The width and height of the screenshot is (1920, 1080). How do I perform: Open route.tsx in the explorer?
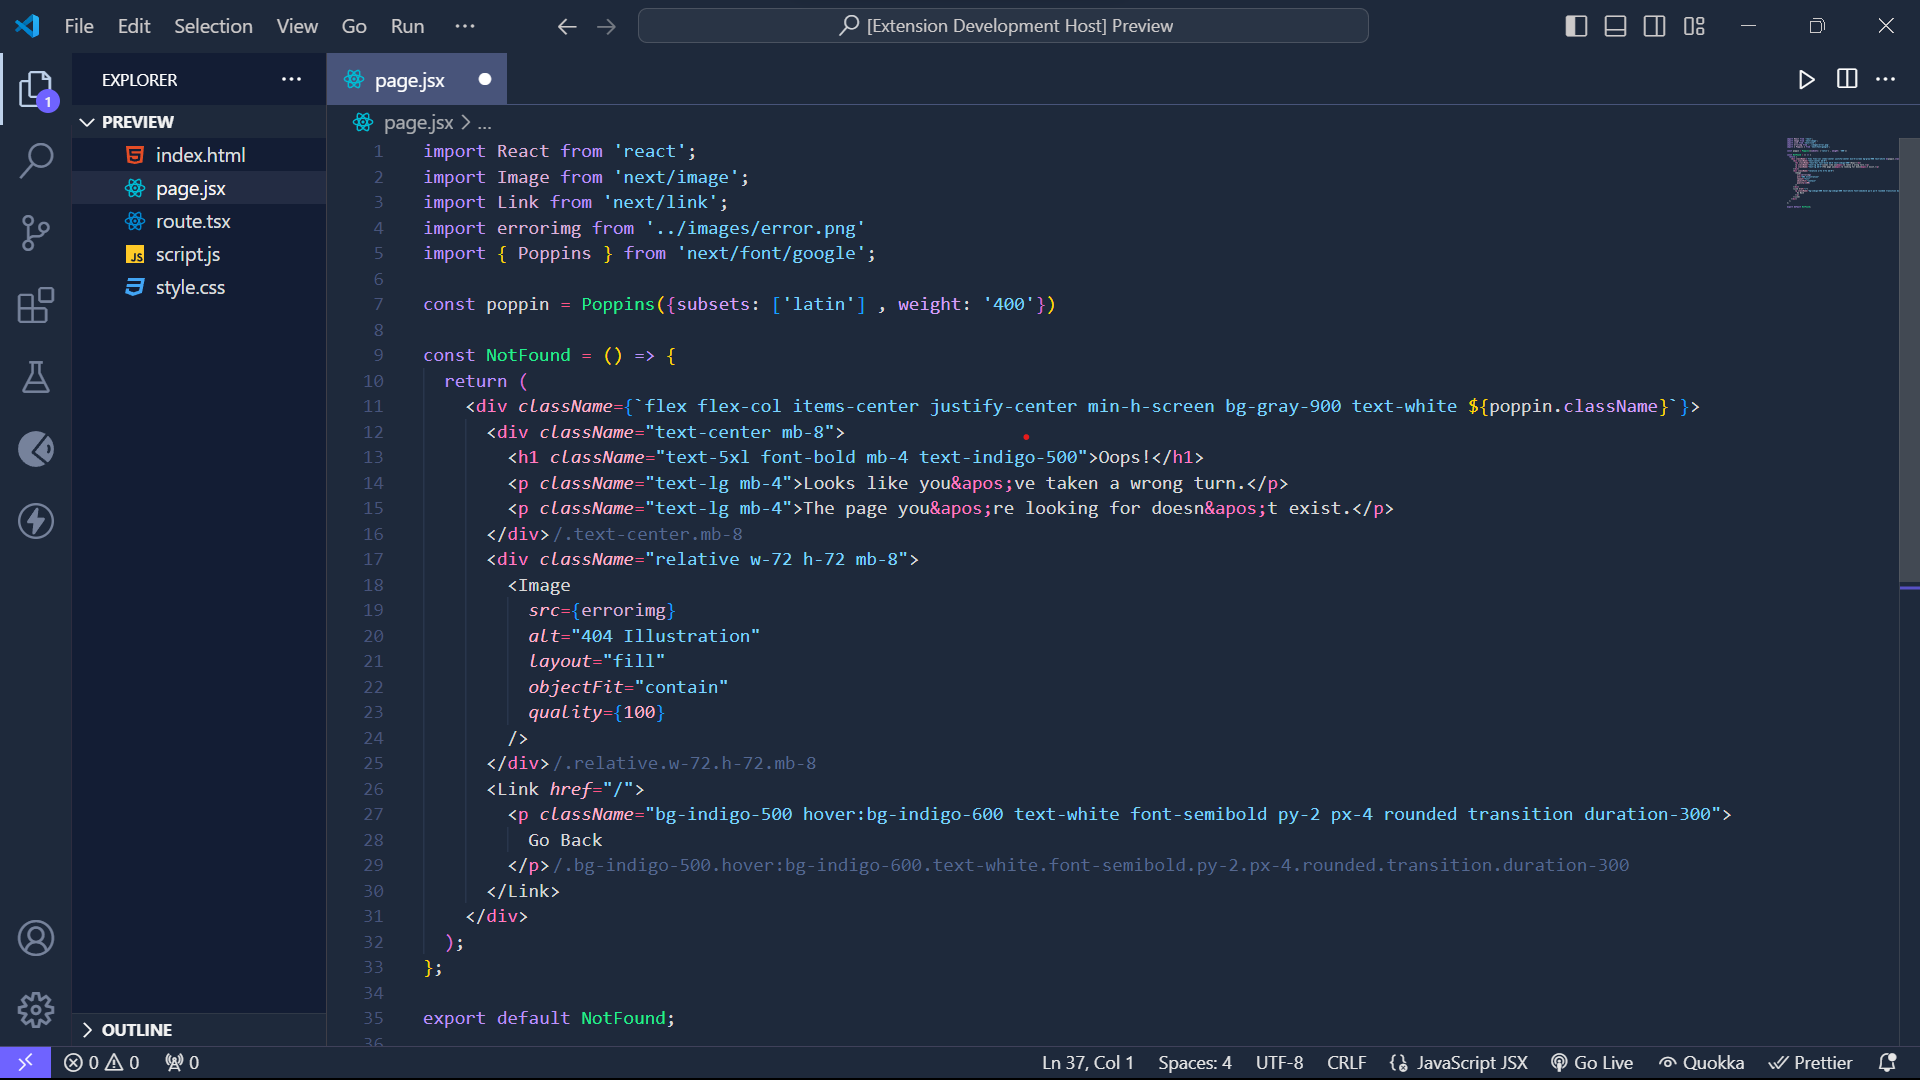click(199, 221)
